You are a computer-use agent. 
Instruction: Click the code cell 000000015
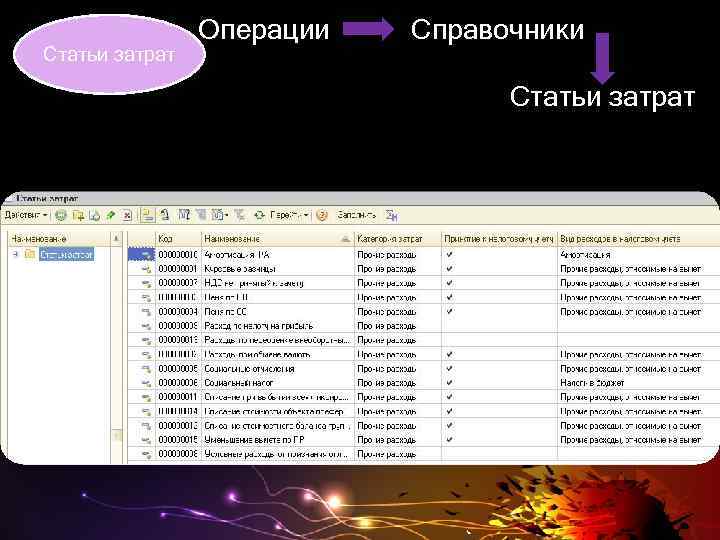pos(178,440)
